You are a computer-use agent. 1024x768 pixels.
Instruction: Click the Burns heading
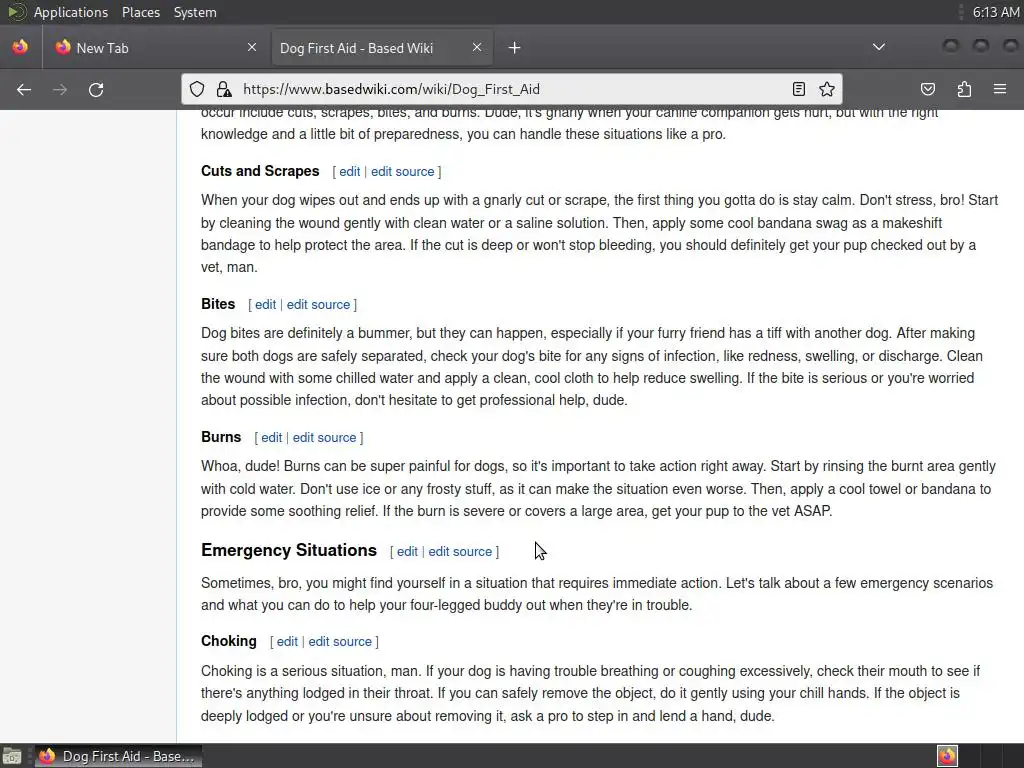221,438
